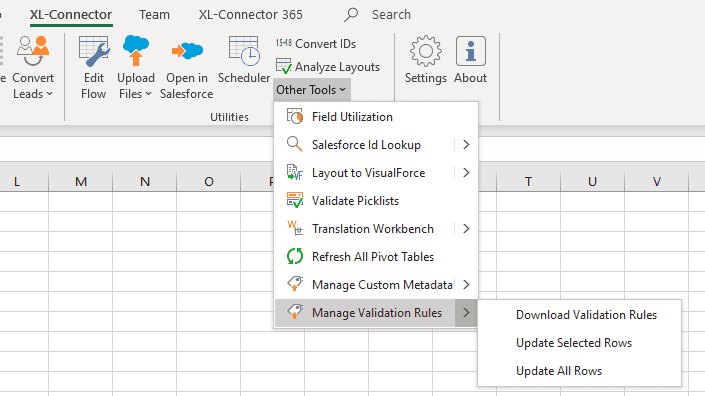The image size is (705, 396).
Task: Open XL-Connector Settings gear
Action: pos(425,60)
